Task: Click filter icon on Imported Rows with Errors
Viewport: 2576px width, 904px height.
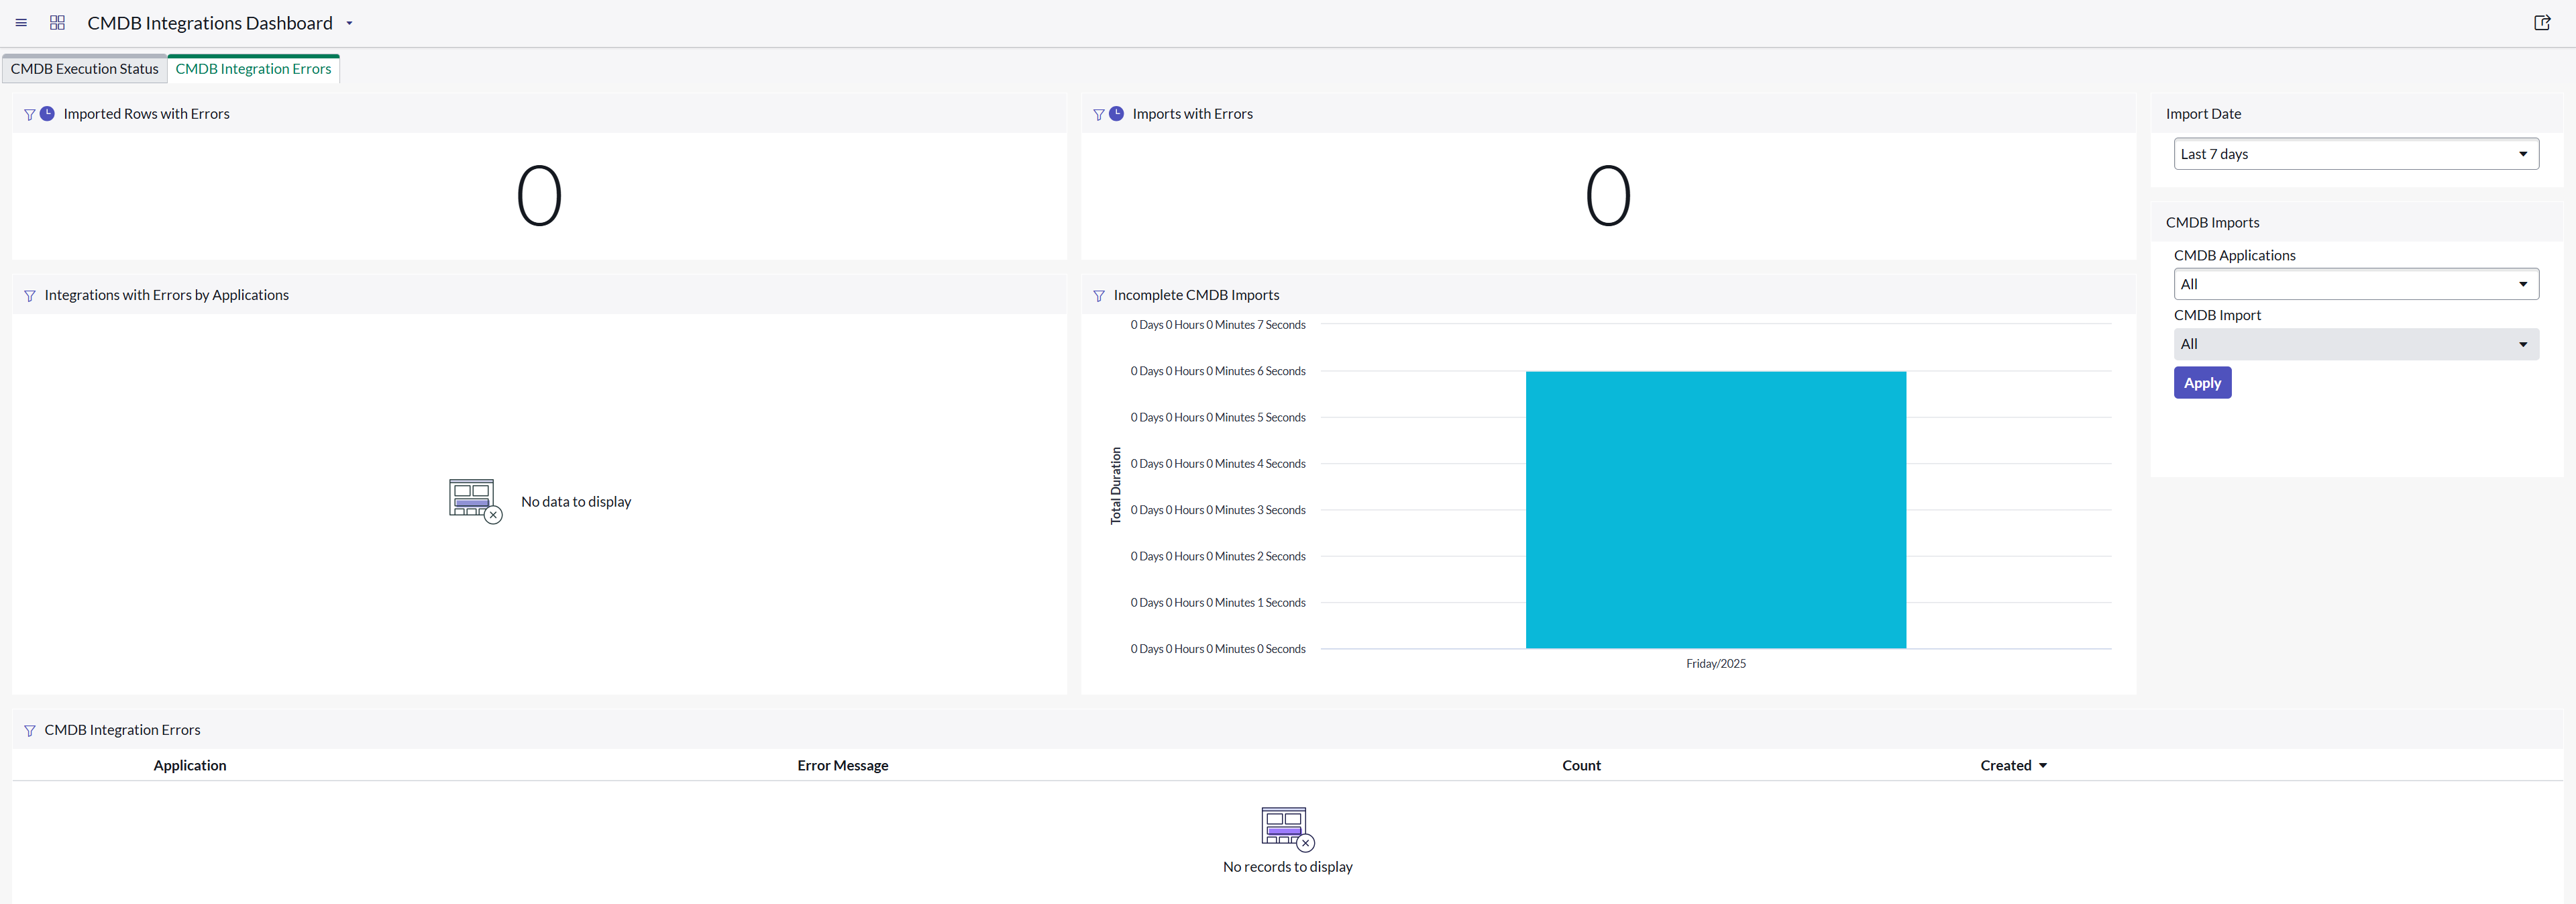Action: 30,115
